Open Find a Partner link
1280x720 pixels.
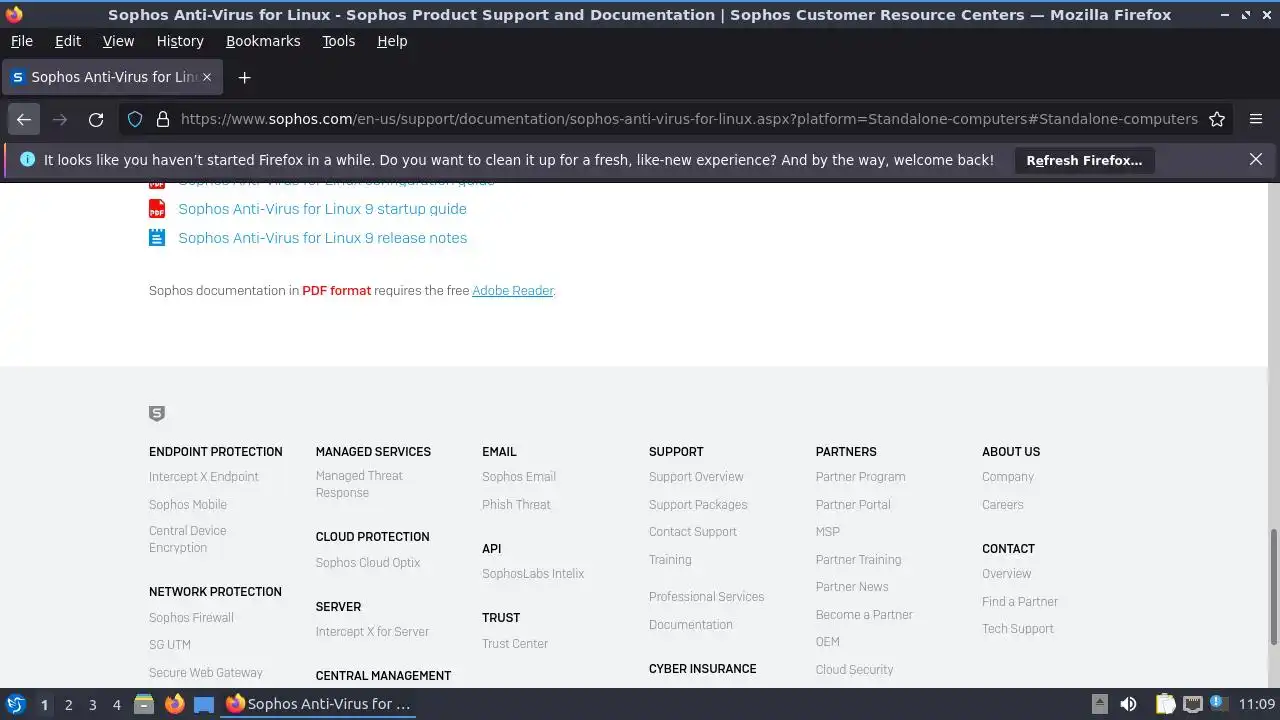pos(1020,602)
